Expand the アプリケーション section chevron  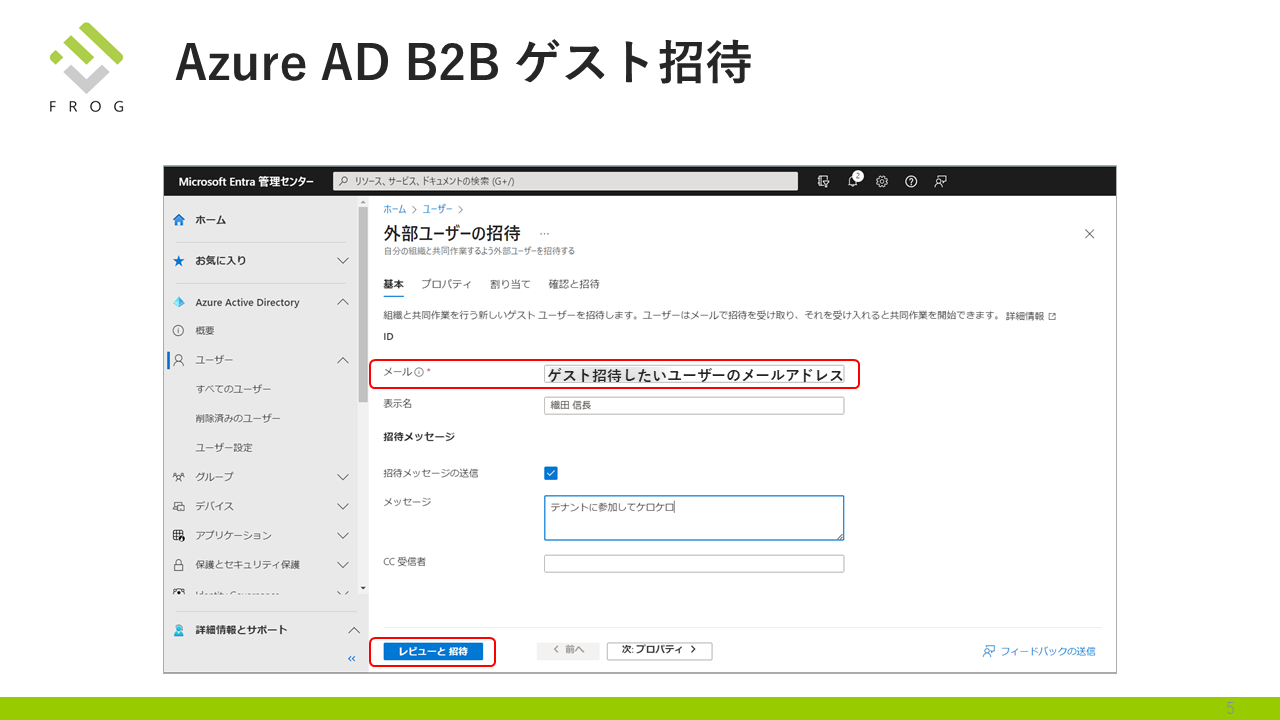343,535
